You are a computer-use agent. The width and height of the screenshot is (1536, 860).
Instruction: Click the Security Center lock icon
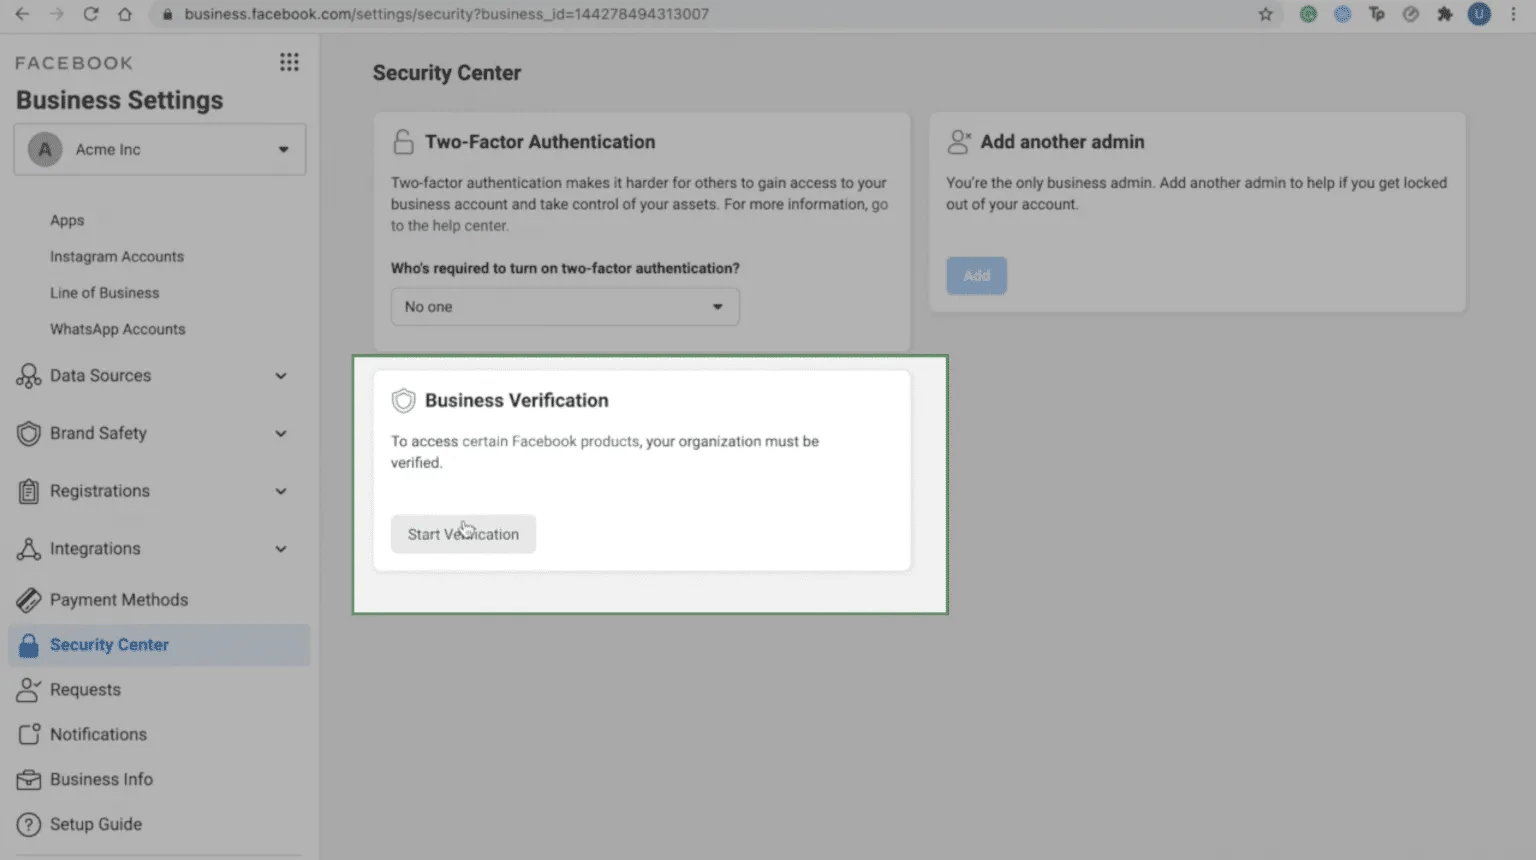coord(29,645)
